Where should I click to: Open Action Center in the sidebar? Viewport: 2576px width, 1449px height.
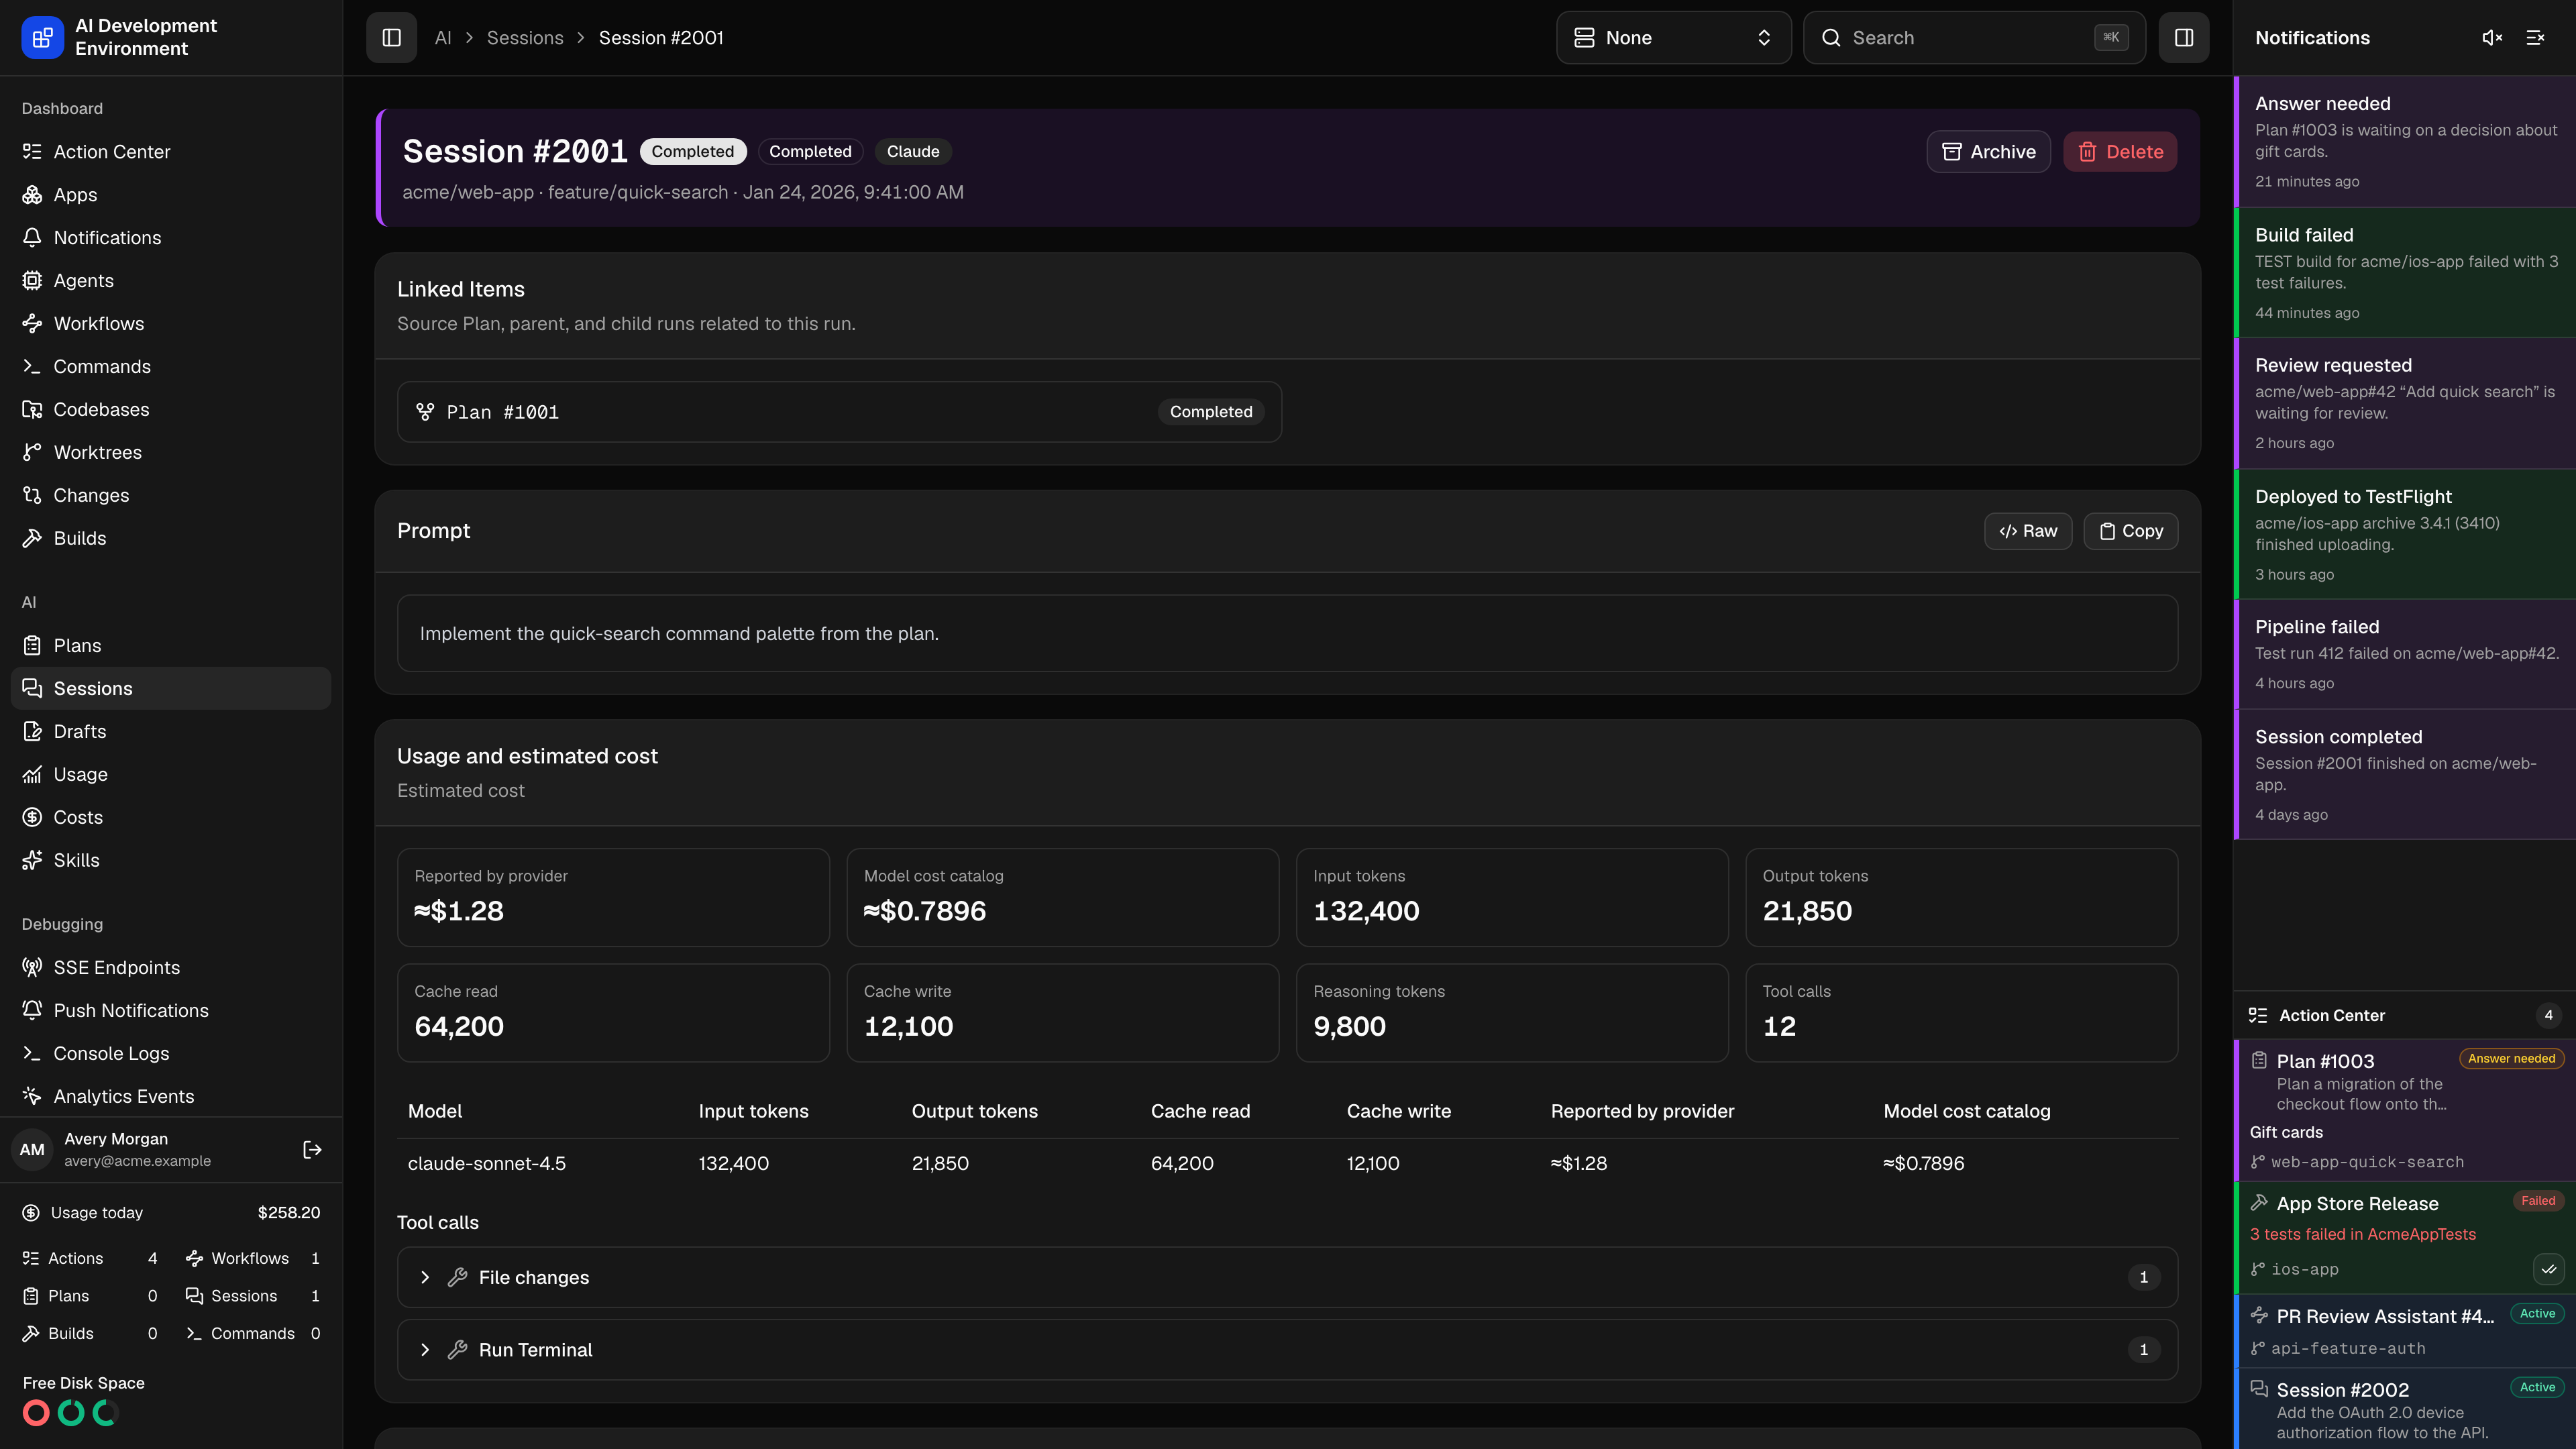pos(171,152)
